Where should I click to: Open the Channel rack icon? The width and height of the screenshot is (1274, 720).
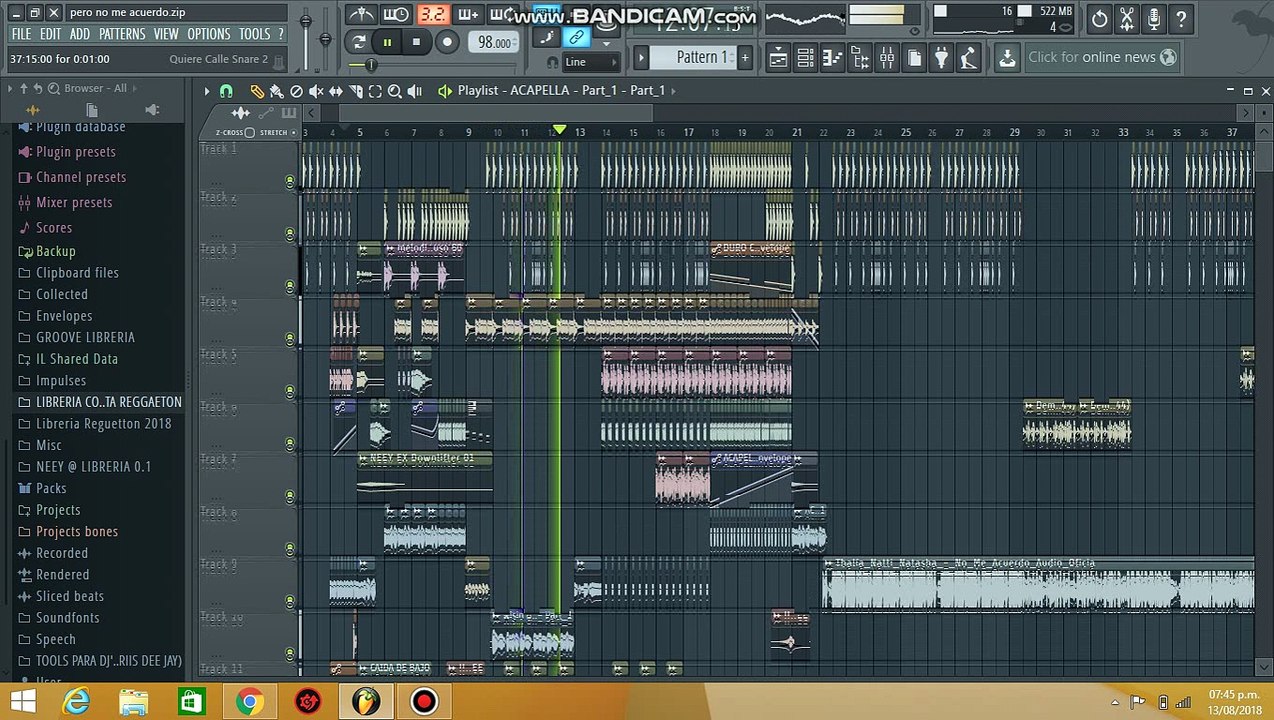coord(805,58)
